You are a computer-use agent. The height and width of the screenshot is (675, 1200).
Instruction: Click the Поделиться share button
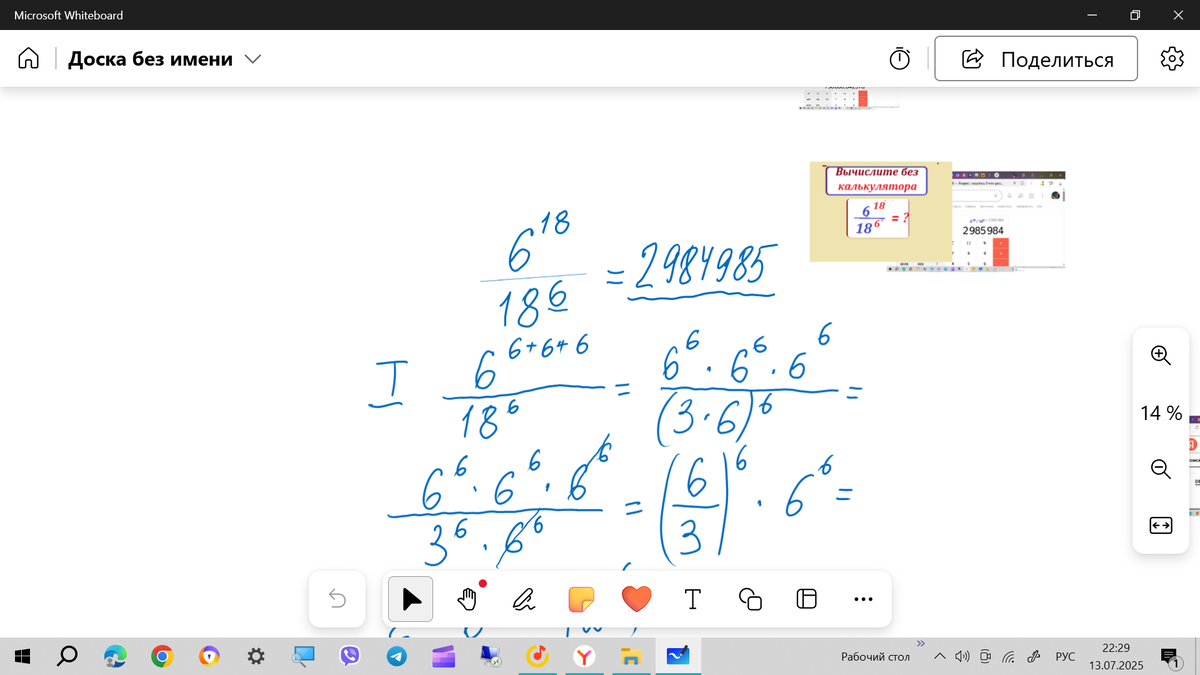coord(1036,59)
